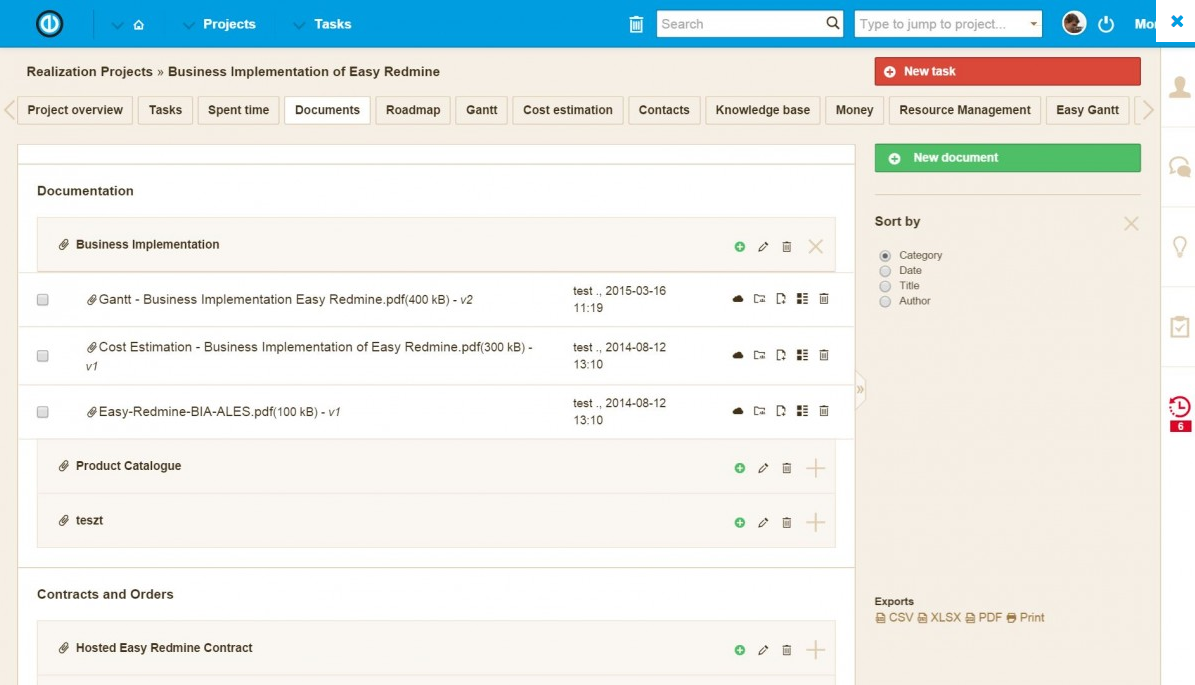Open the user sidebar icon
This screenshot has height=685, width=1195.
click(1180, 87)
